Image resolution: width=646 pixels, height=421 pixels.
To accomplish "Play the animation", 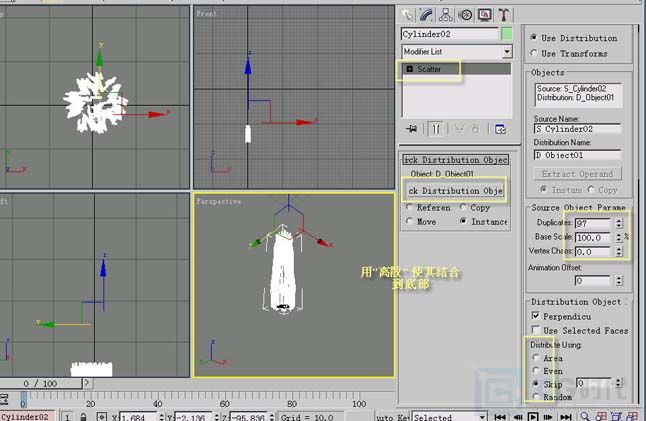I will 533,417.
